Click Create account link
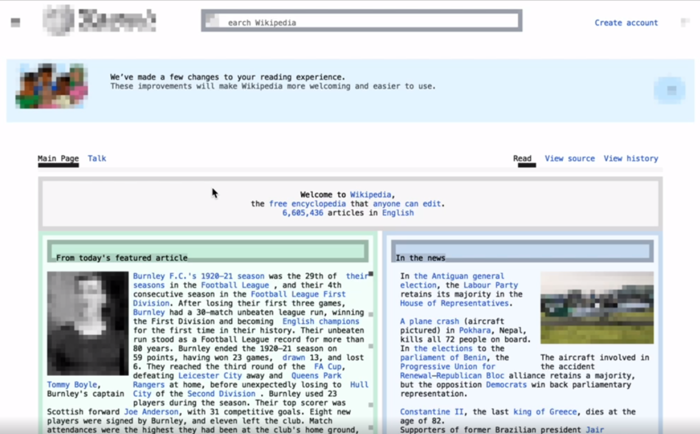Screen dimensions: 700x434 pos(626,23)
